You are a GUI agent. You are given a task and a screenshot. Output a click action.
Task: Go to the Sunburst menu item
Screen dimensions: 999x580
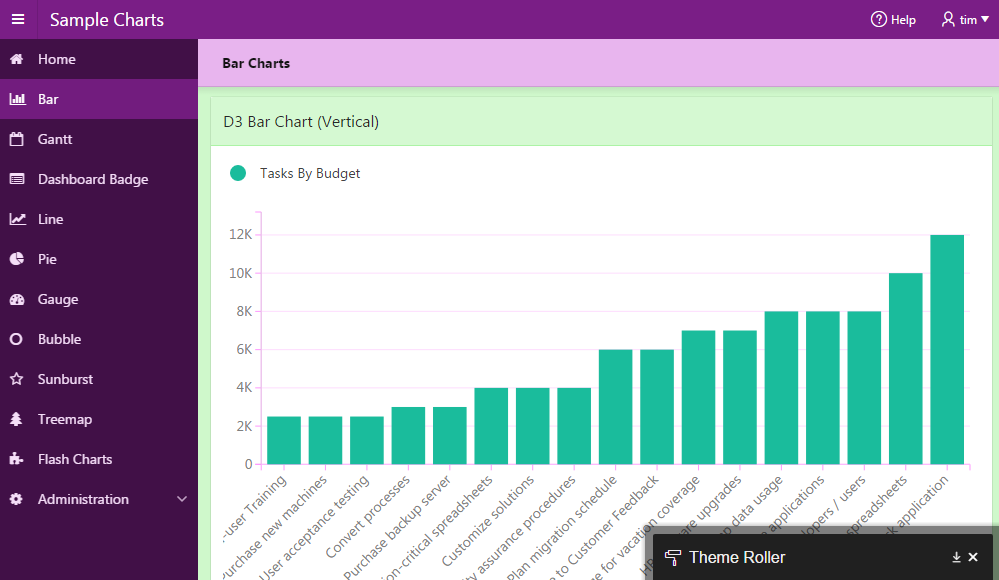tap(65, 379)
